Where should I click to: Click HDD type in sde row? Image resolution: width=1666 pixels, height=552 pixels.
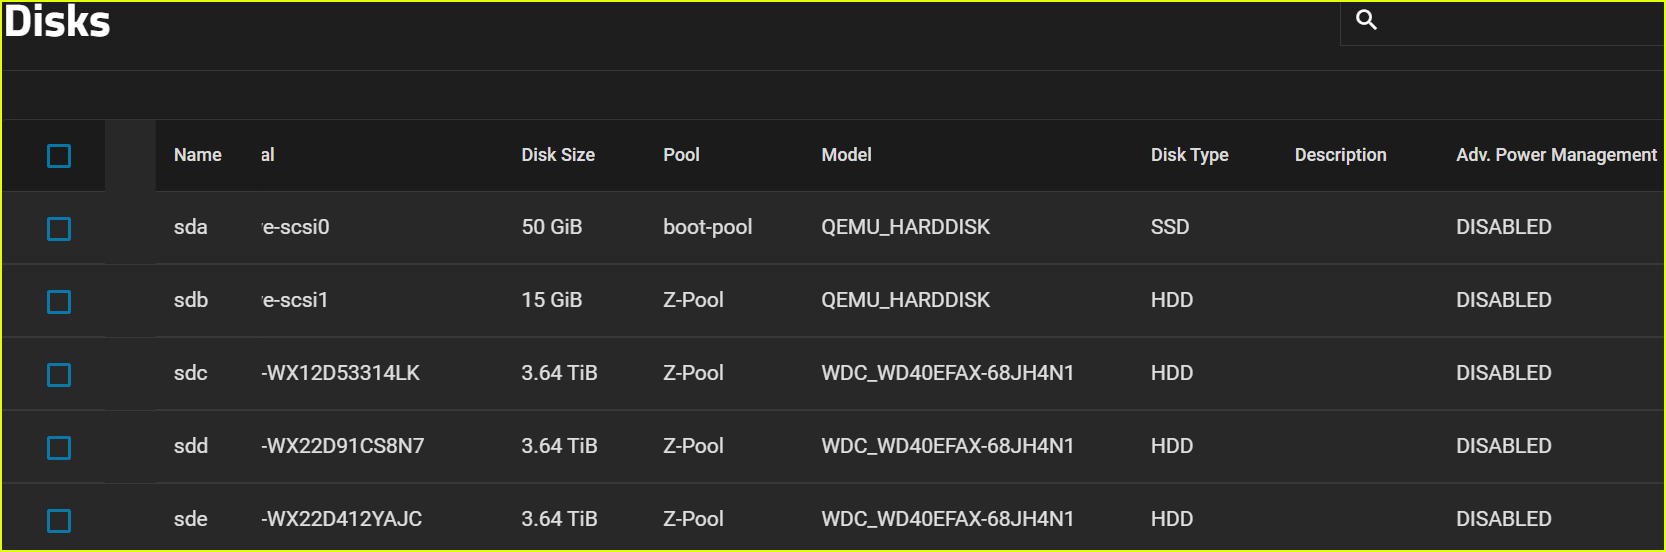pyautogui.click(x=1171, y=519)
